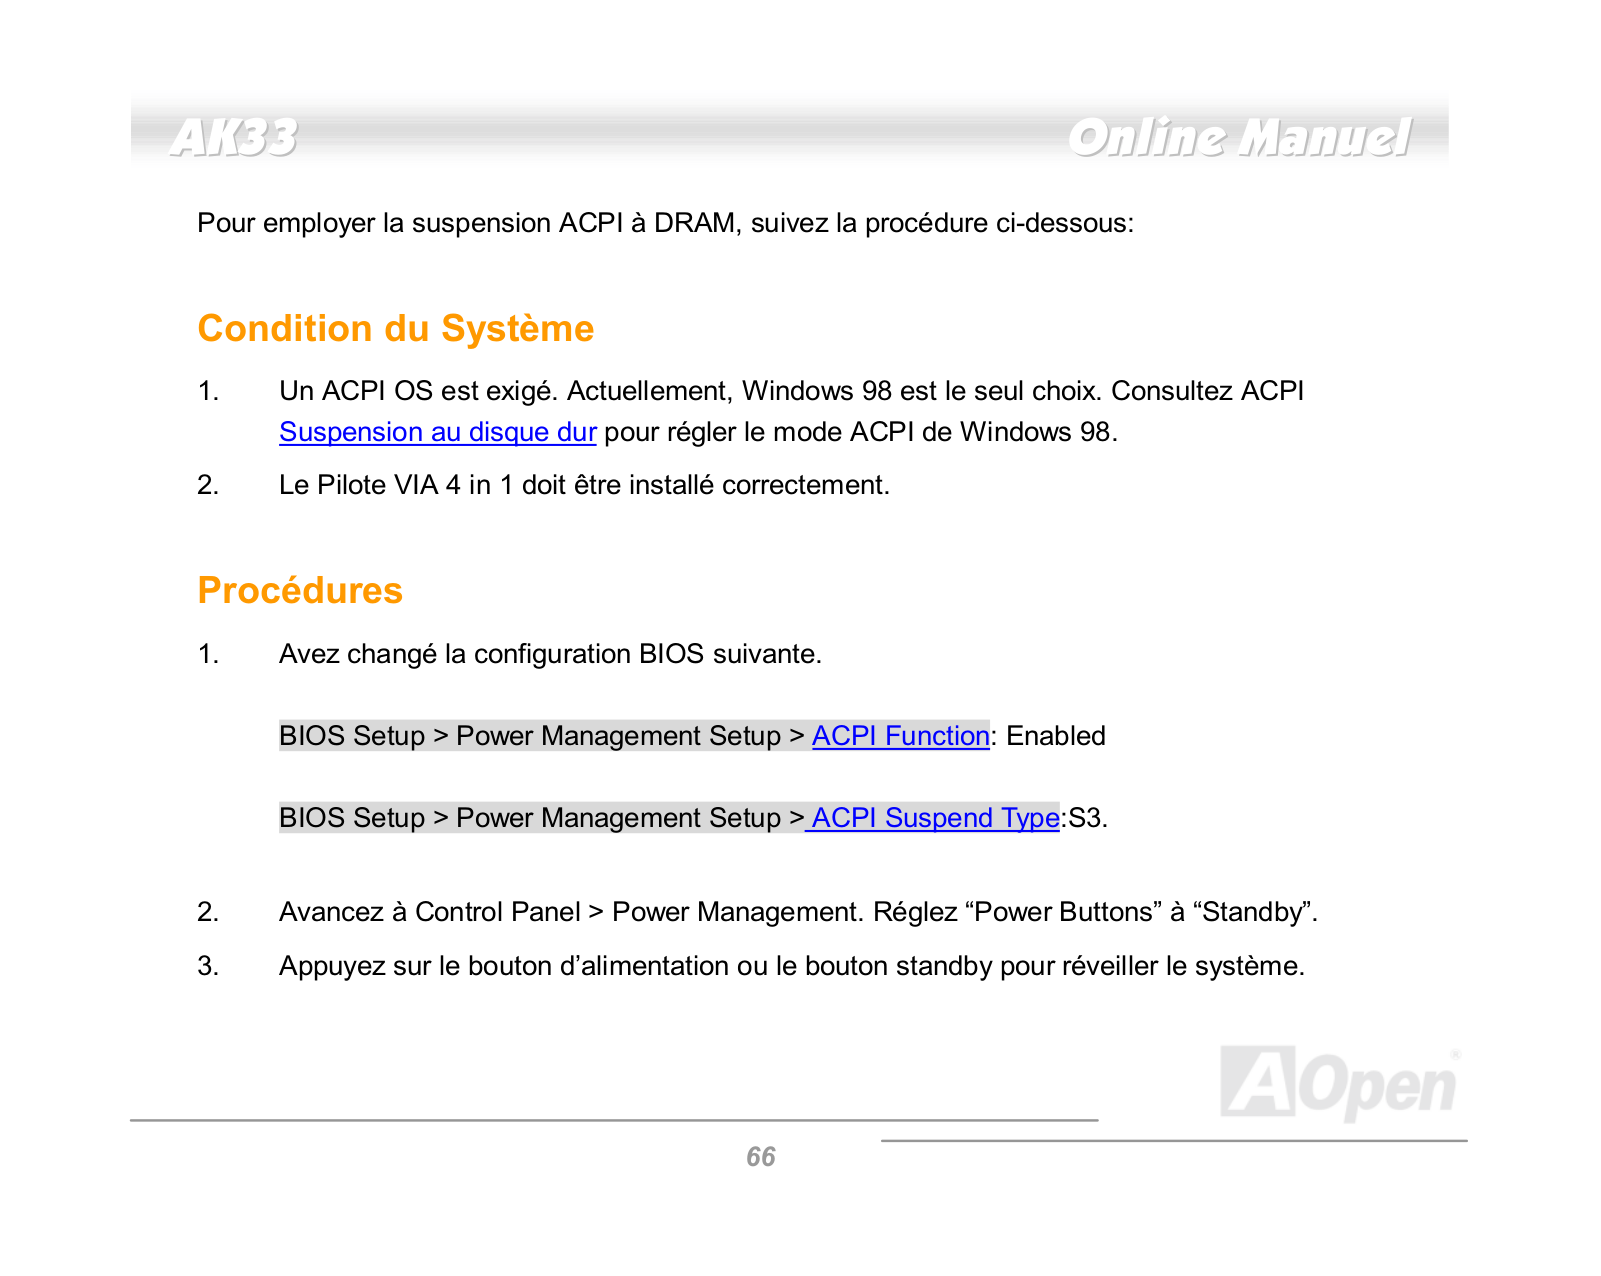Follow the 'ACPI Function' hyperlink

coord(900,736)
